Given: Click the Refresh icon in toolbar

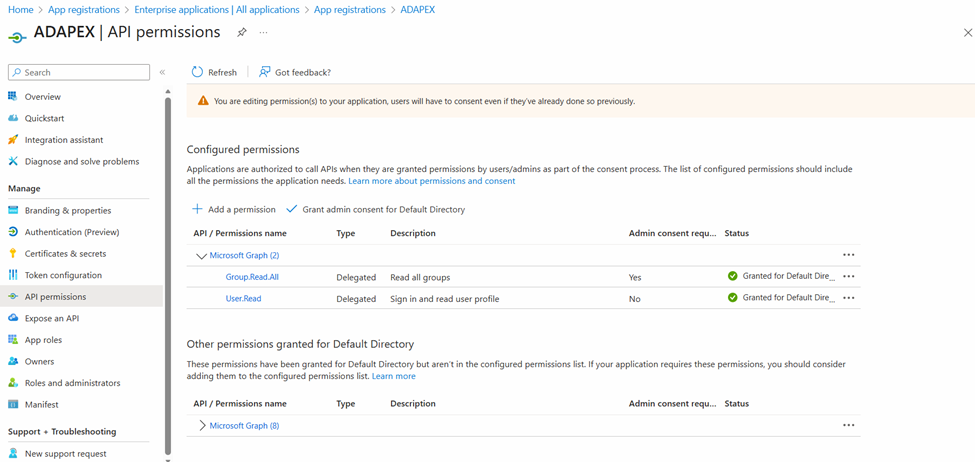Looking at the screenshot, I should [198, 72].
